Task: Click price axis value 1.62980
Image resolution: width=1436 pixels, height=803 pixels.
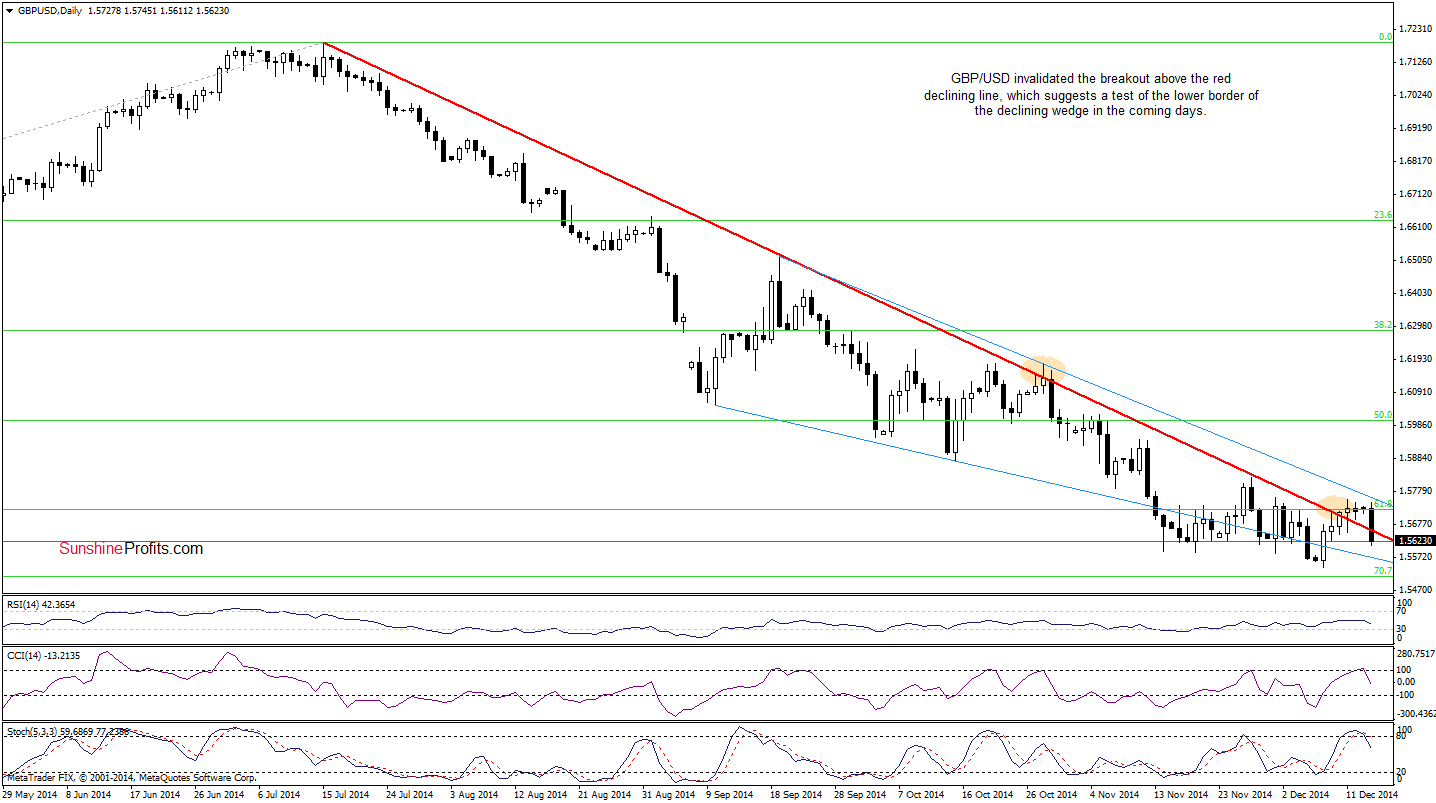Action: click(x=1415, y=326)
